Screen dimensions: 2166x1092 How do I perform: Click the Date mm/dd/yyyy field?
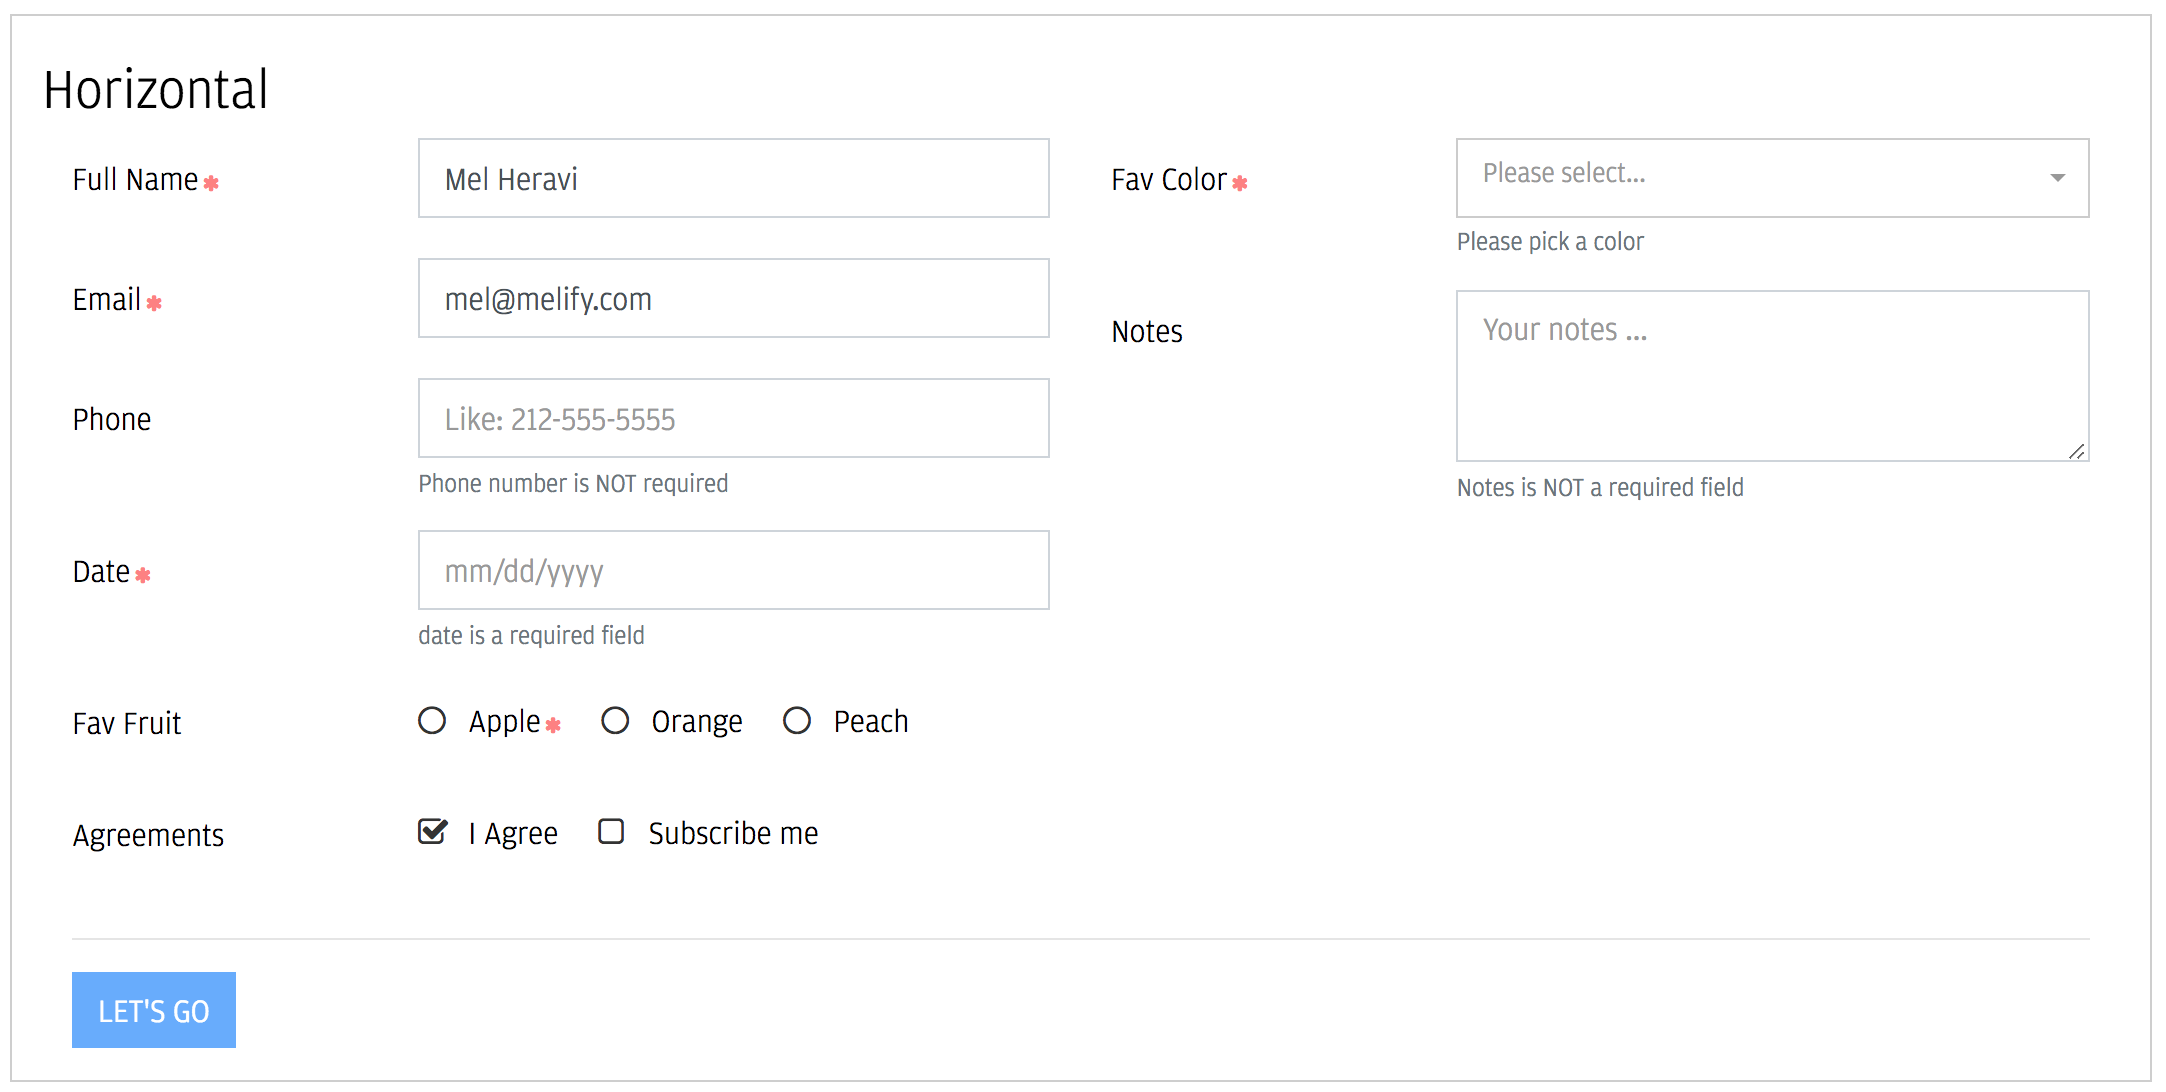pos(734,570)
